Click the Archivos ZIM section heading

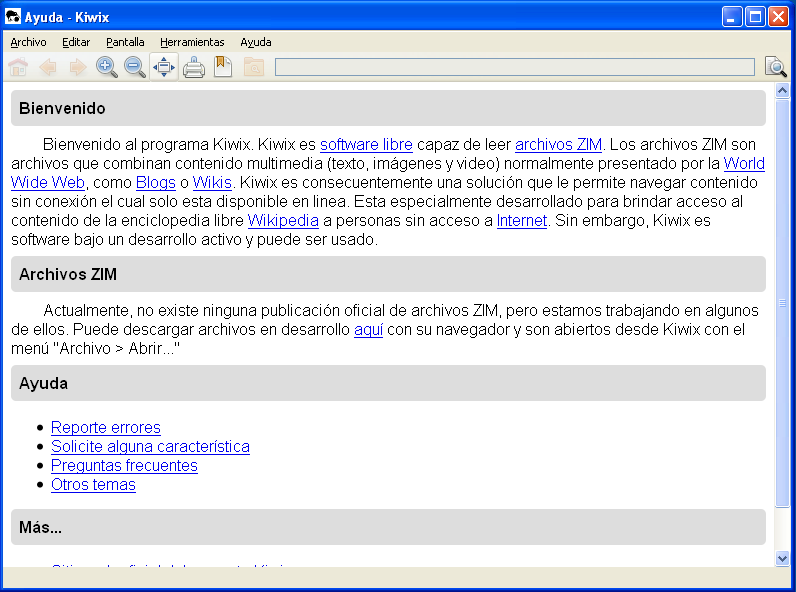[68, 275]
